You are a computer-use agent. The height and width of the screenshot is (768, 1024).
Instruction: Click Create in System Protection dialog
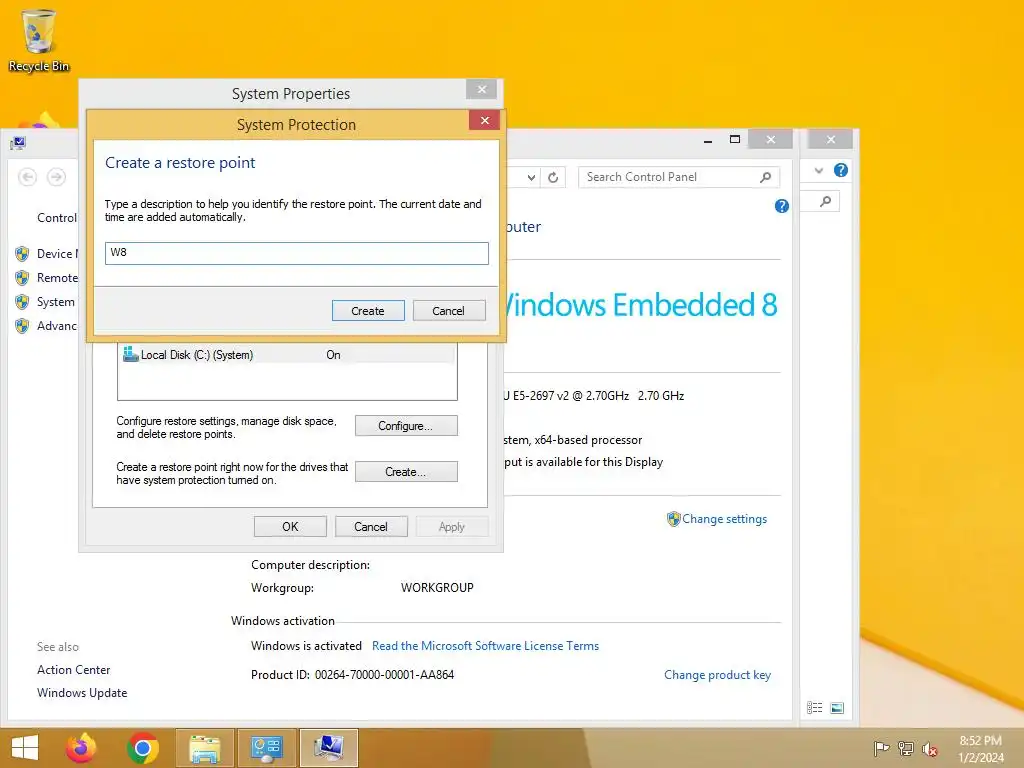point(368,311)
